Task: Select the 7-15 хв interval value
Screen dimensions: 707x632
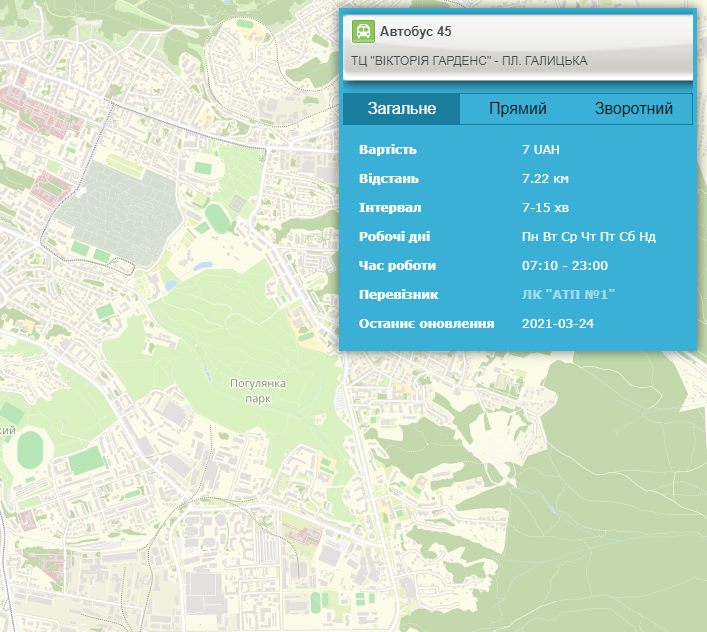Action: (x=545, y=208)
